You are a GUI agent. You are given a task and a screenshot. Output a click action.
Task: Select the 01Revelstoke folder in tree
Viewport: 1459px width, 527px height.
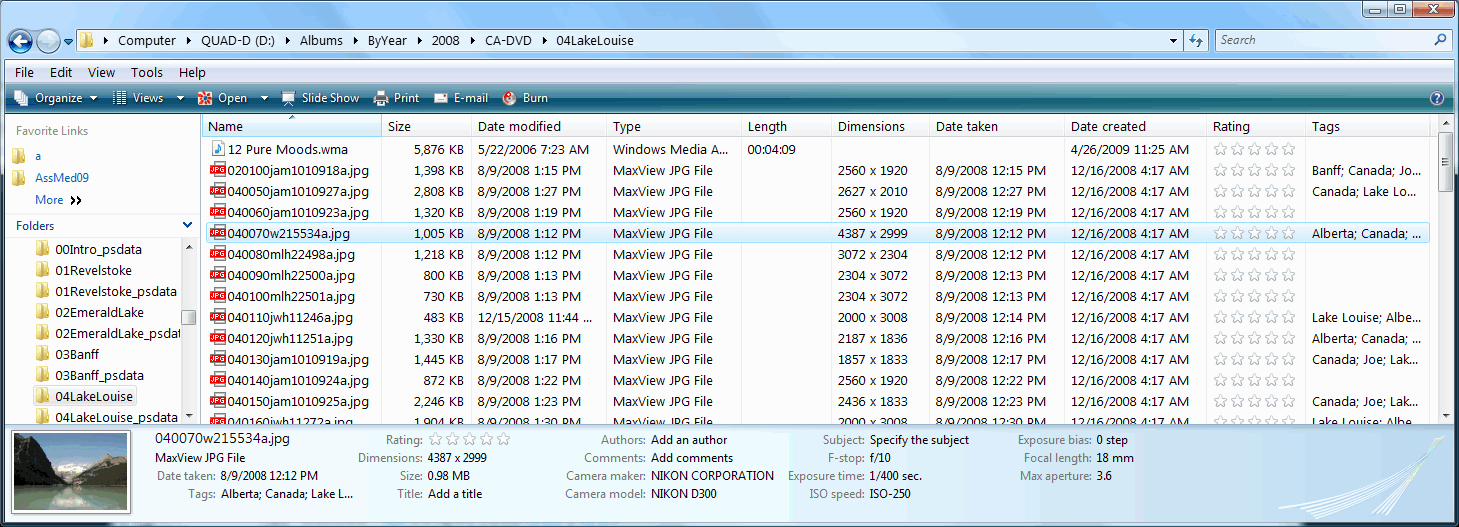[93, 270]
